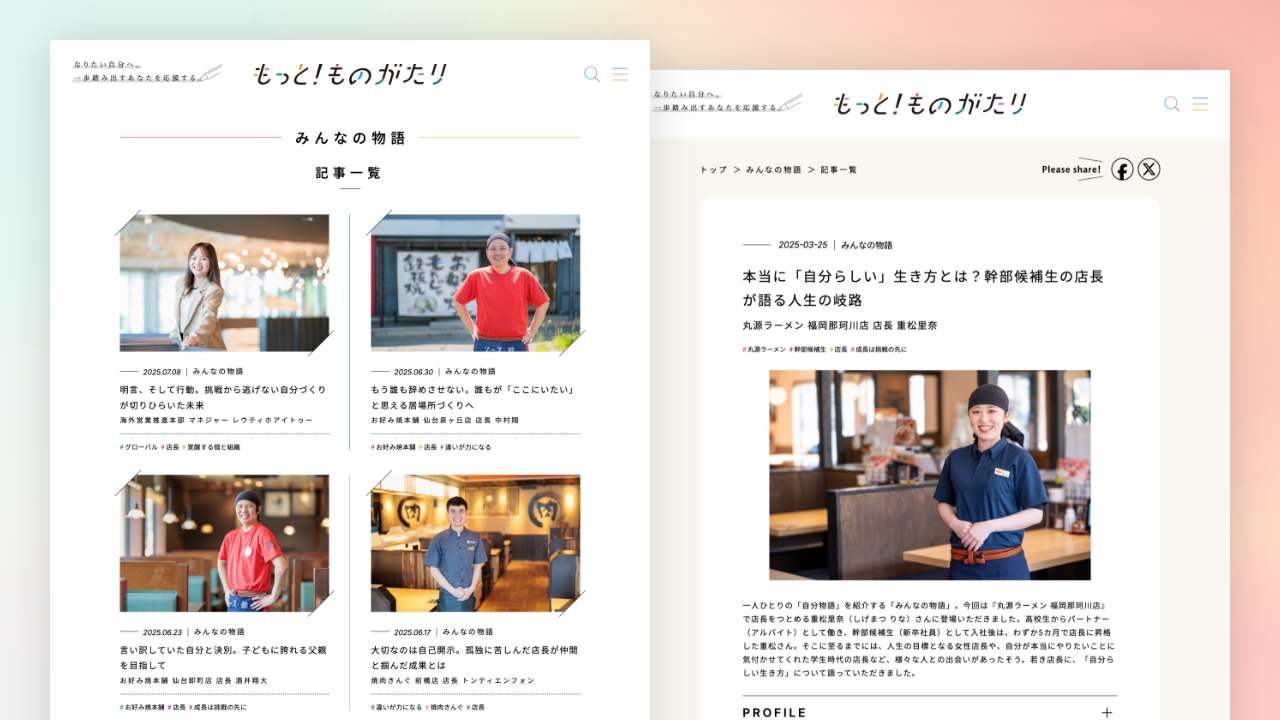1280x720 pixels.
Task: Click thumbnail of woman in beige jacket
Action: tap(224, 283)
